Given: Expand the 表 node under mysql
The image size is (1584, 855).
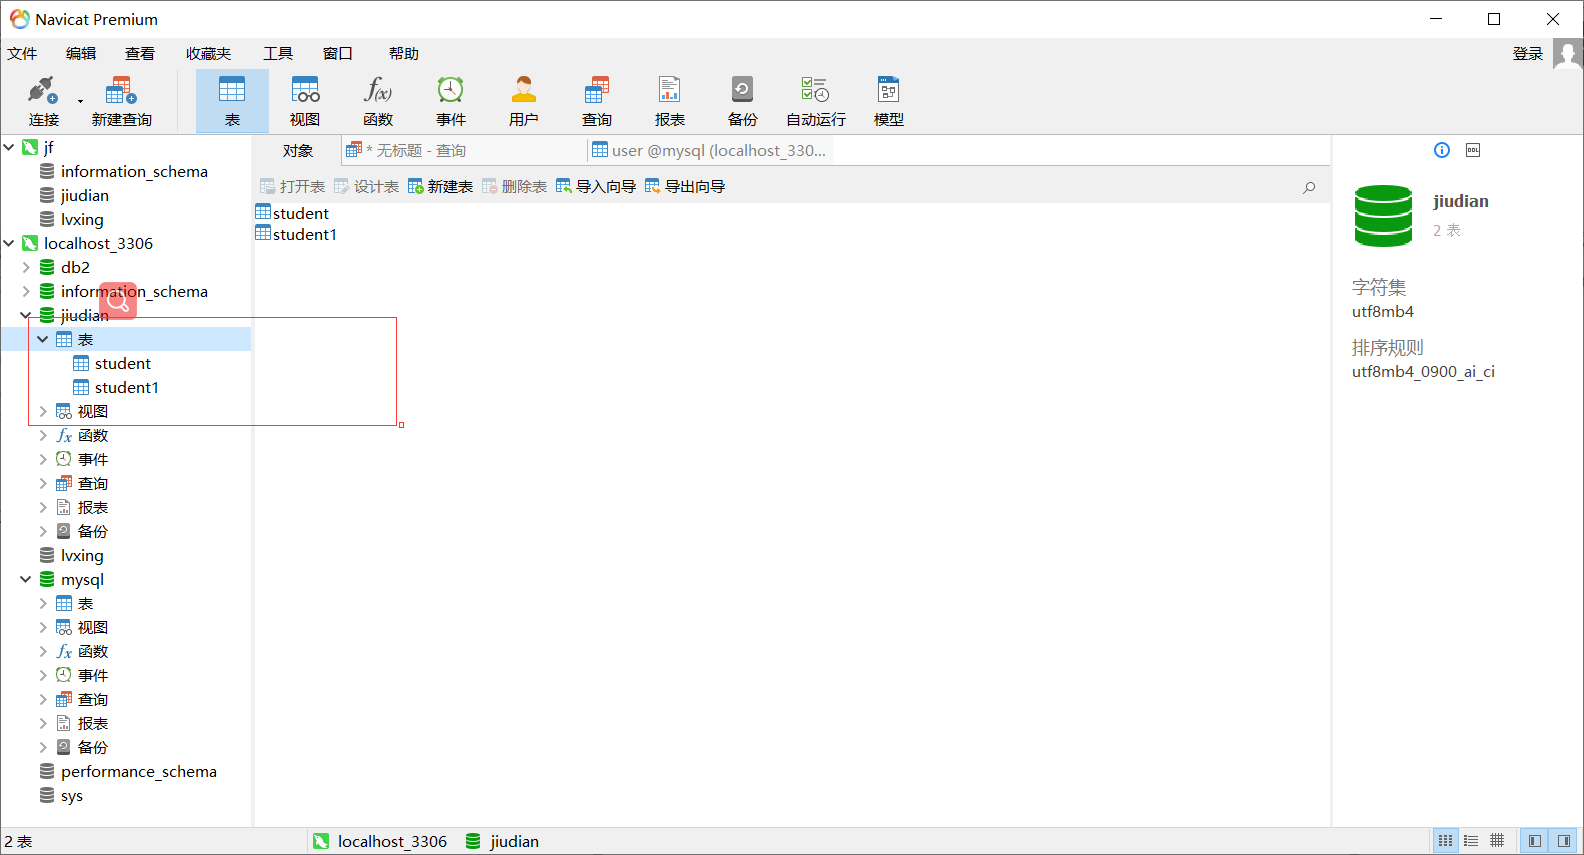Looking at the screenshot, I should (43, 603).
